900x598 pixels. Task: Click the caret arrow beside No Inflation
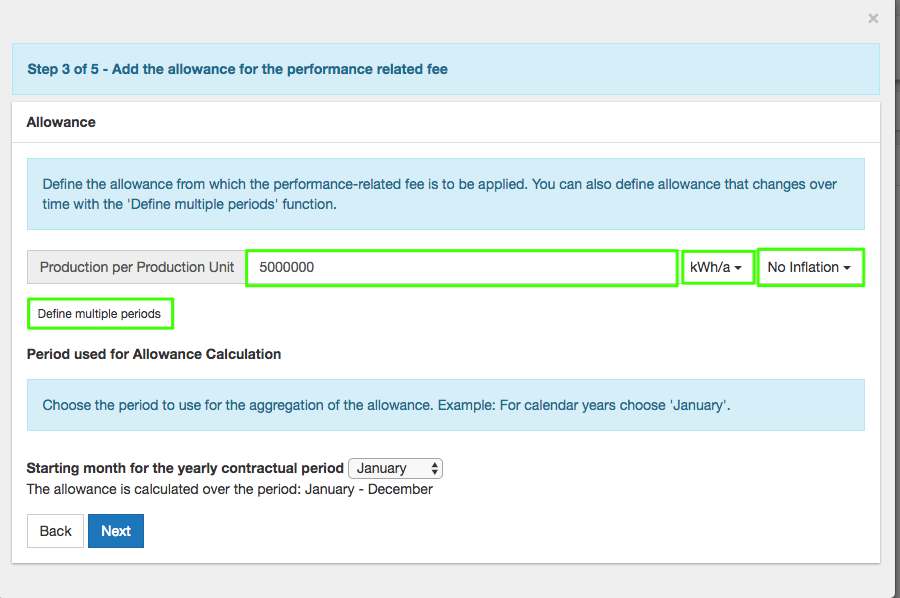[847, 269]
